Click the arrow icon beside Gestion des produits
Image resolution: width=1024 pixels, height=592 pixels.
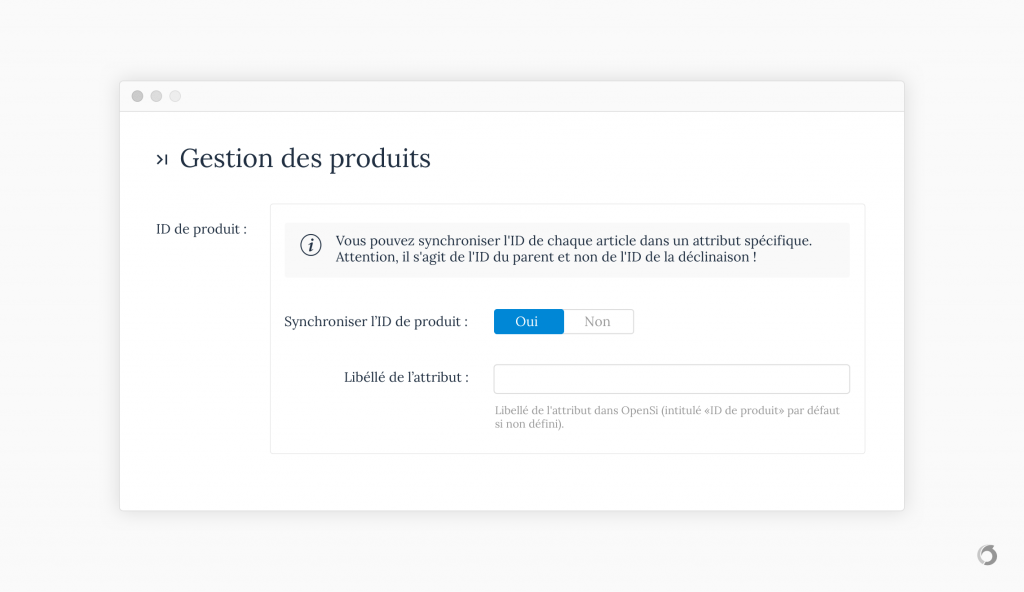(x=162, y=159)
